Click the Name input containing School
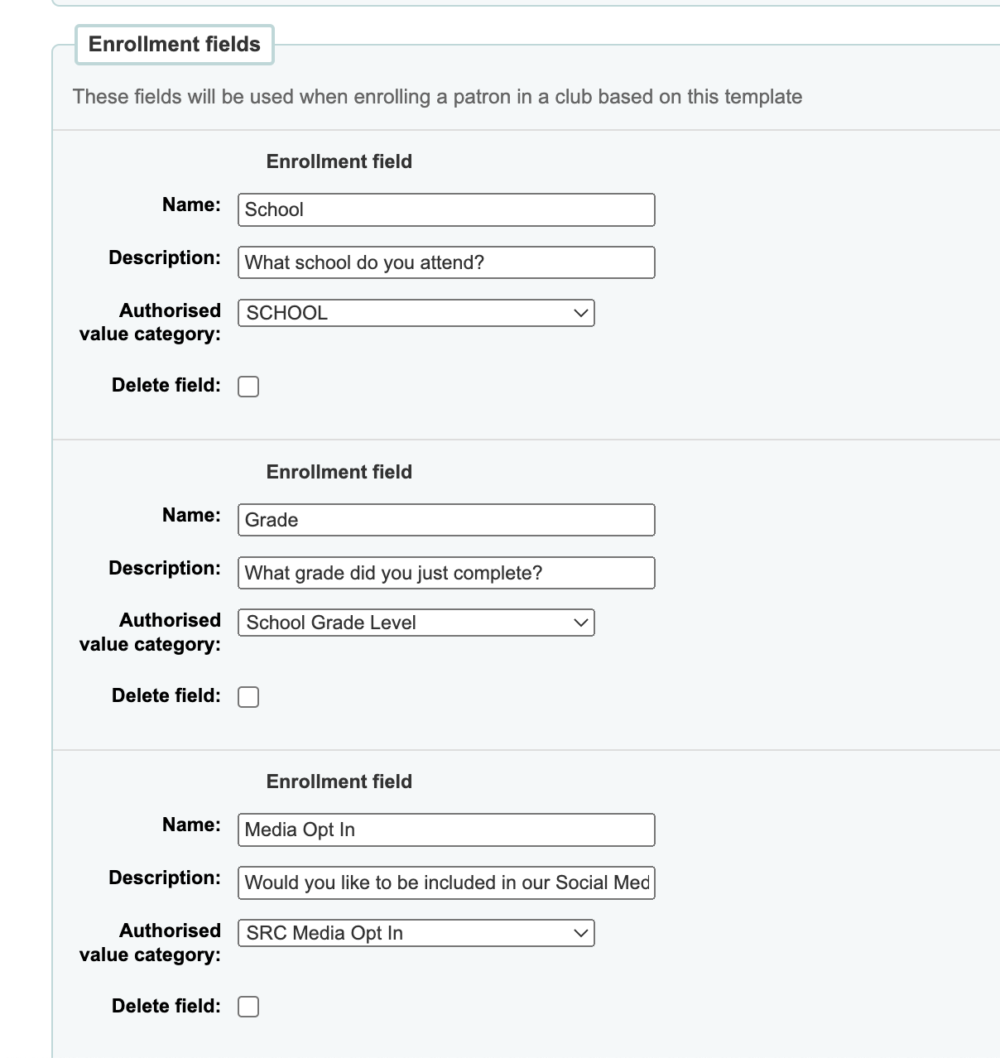 point(446,210)
